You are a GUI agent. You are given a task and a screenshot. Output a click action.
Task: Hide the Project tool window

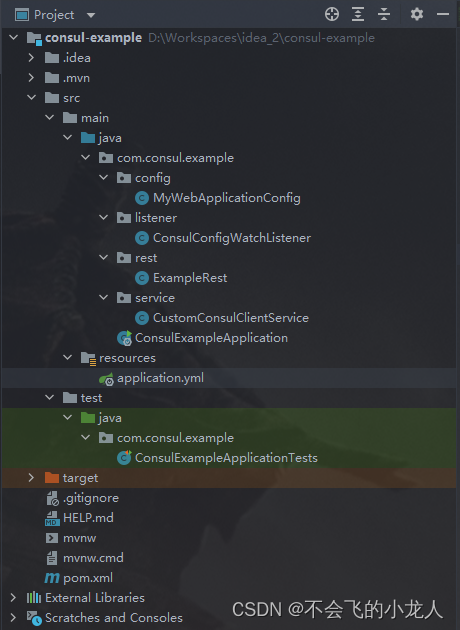coord(443,14)
